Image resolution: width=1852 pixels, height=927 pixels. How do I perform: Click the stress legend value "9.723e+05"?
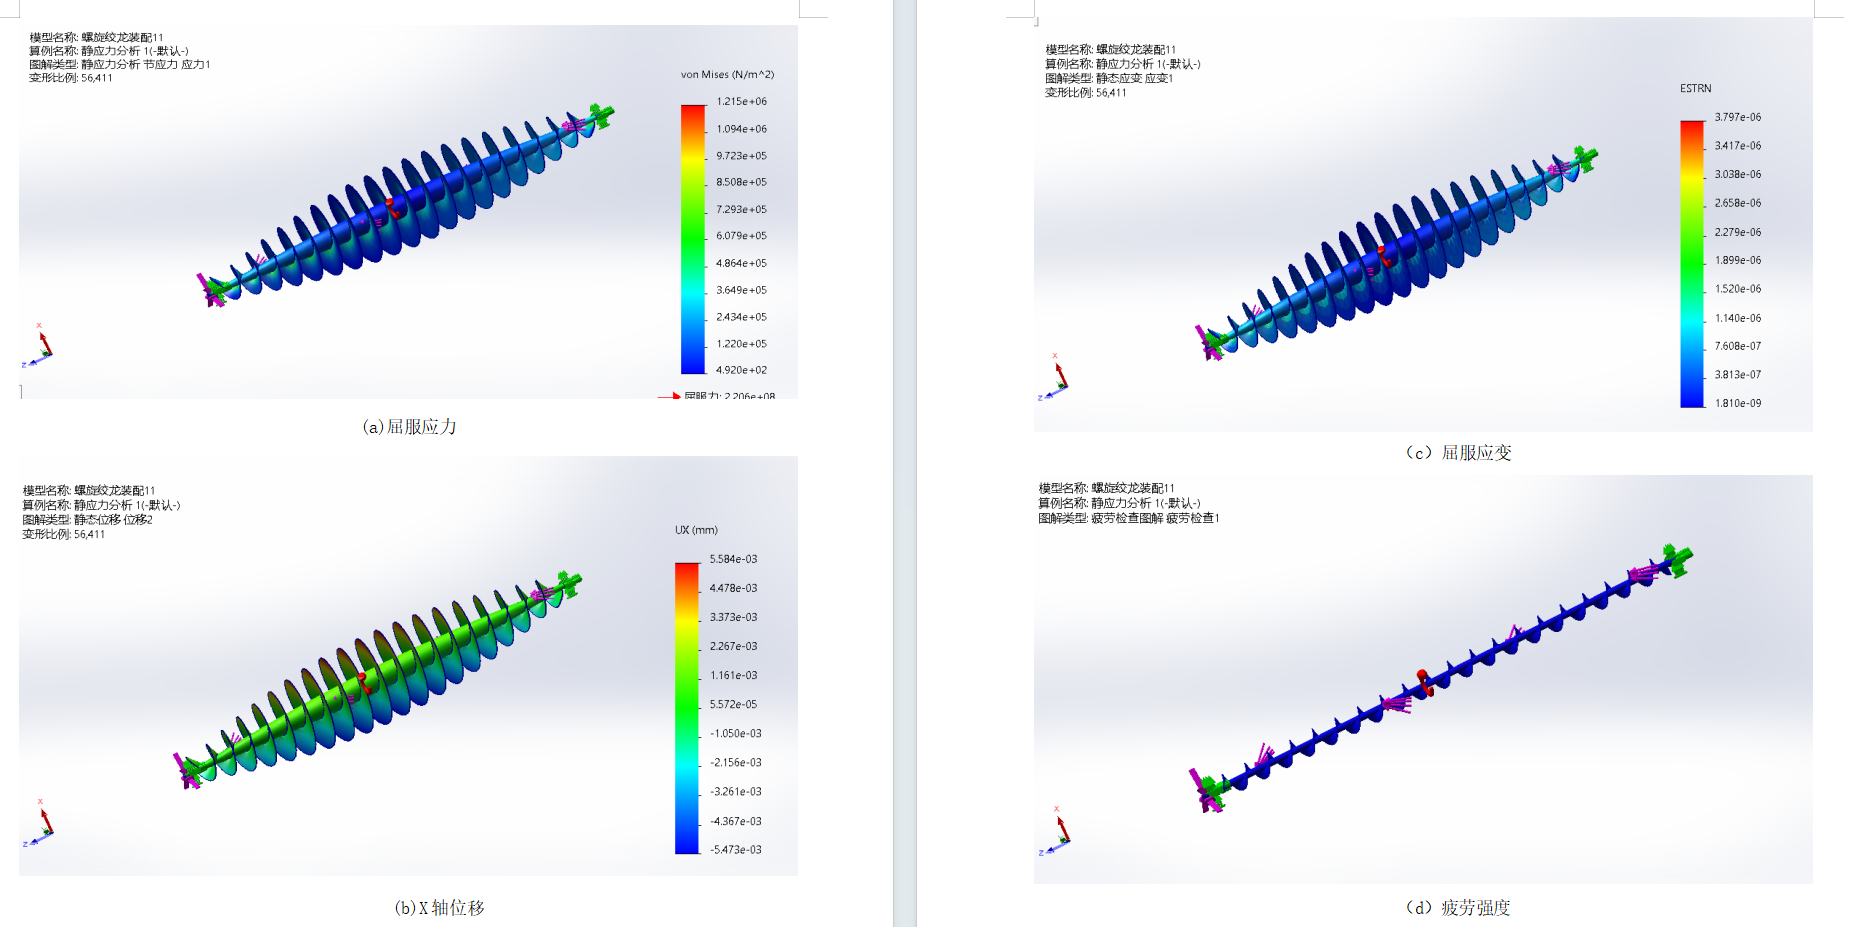[742, 156]
